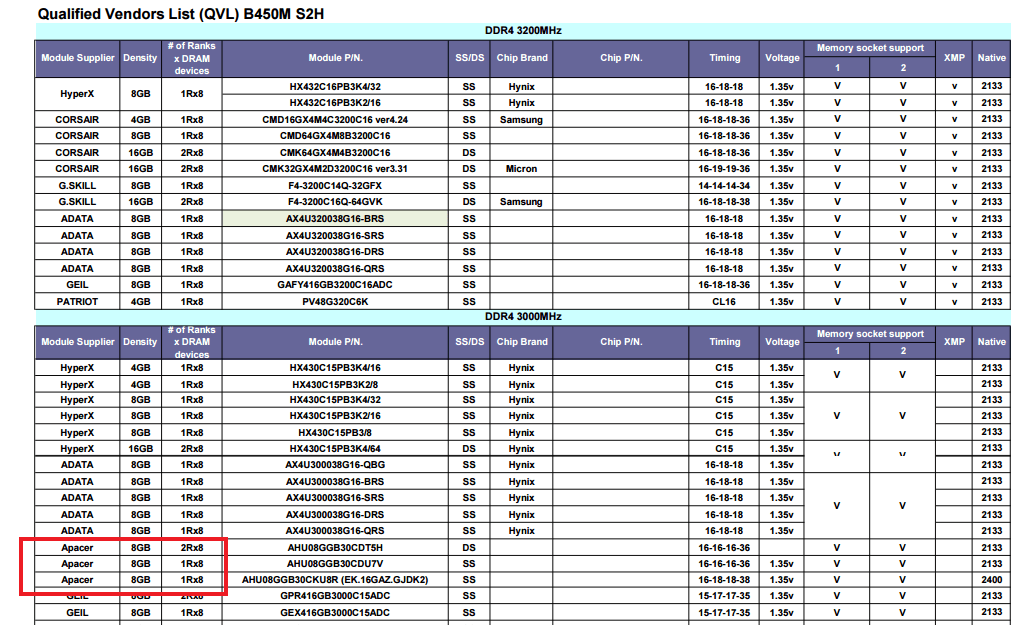Select Samsung chip brand in F4-3200C16Q-64GVK row

(x=521, y=202)
